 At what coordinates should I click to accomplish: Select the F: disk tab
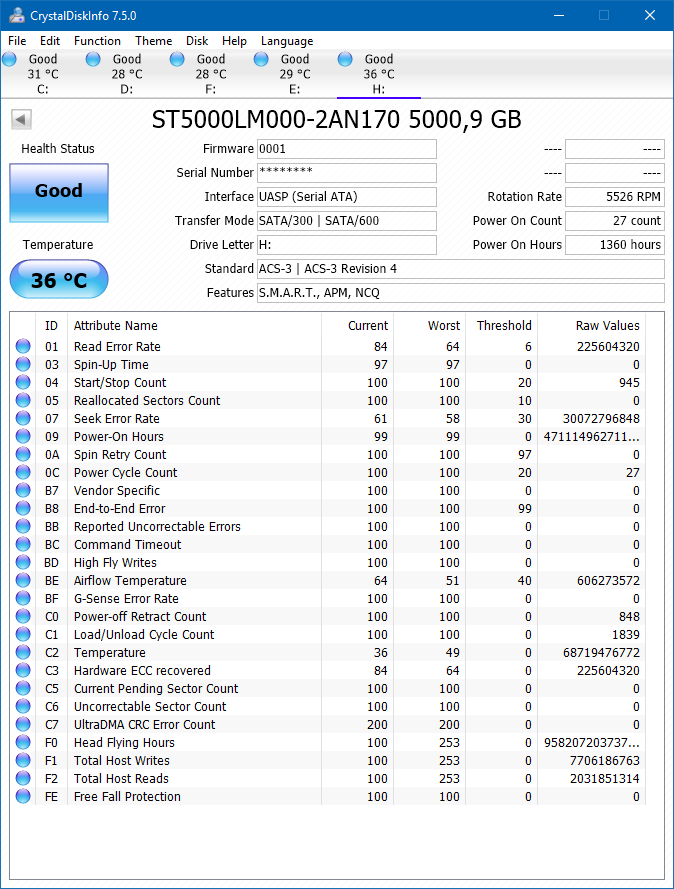(x=210, y=74)
